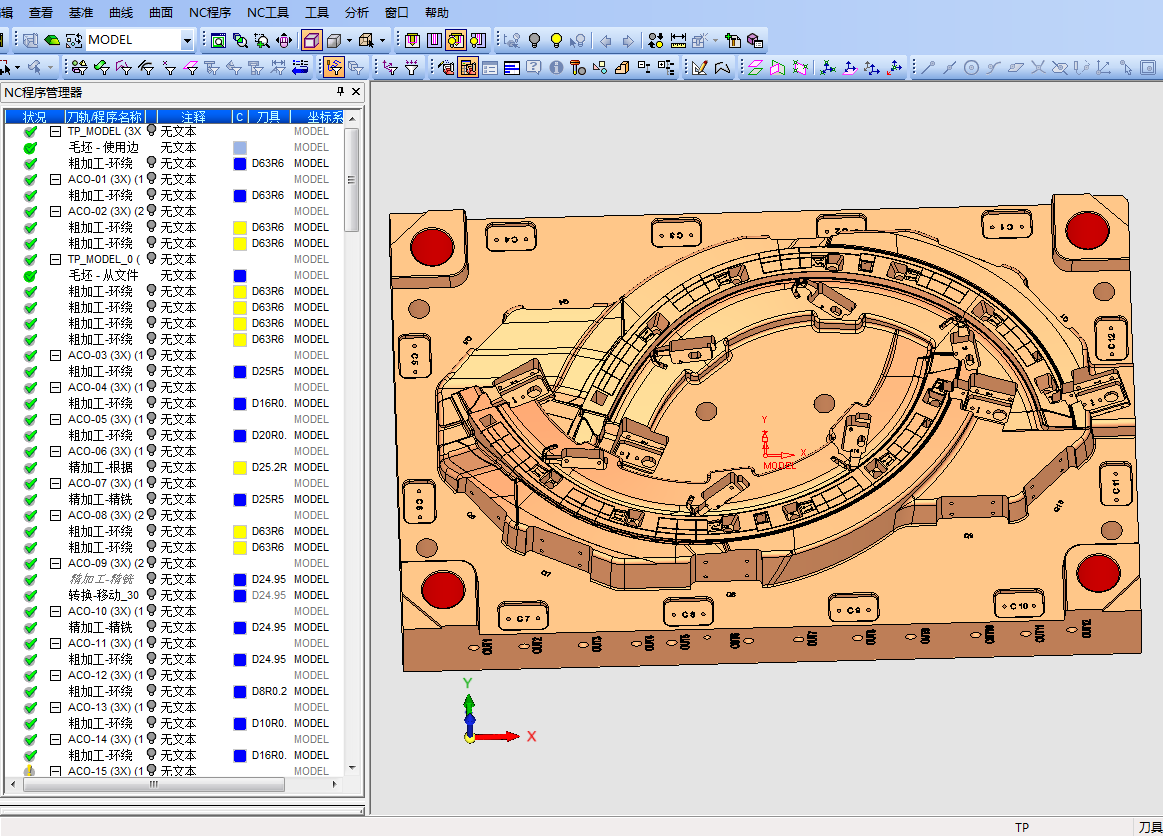Collapse the ACO-02 tree node

point(56,211)
